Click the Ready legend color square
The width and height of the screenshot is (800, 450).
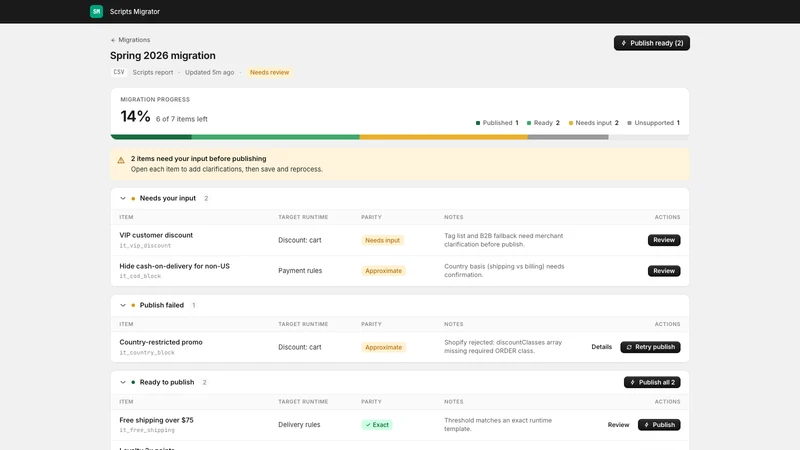(529, 123)
